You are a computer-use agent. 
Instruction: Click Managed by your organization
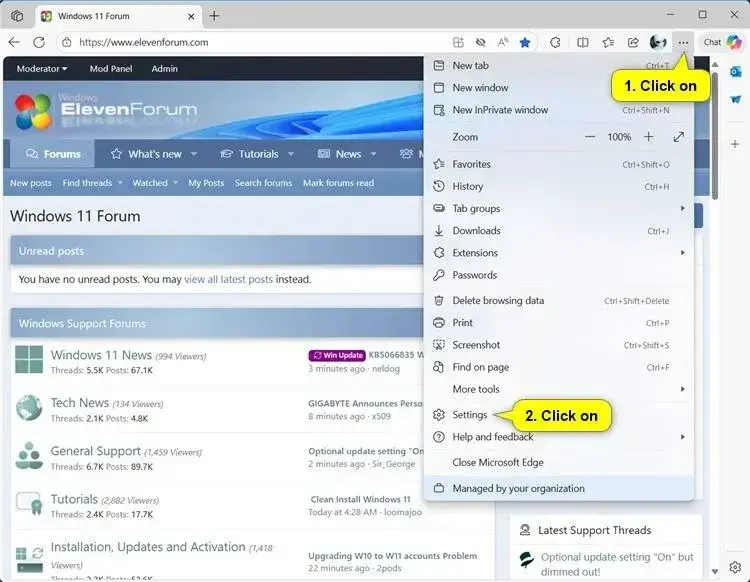559,488
